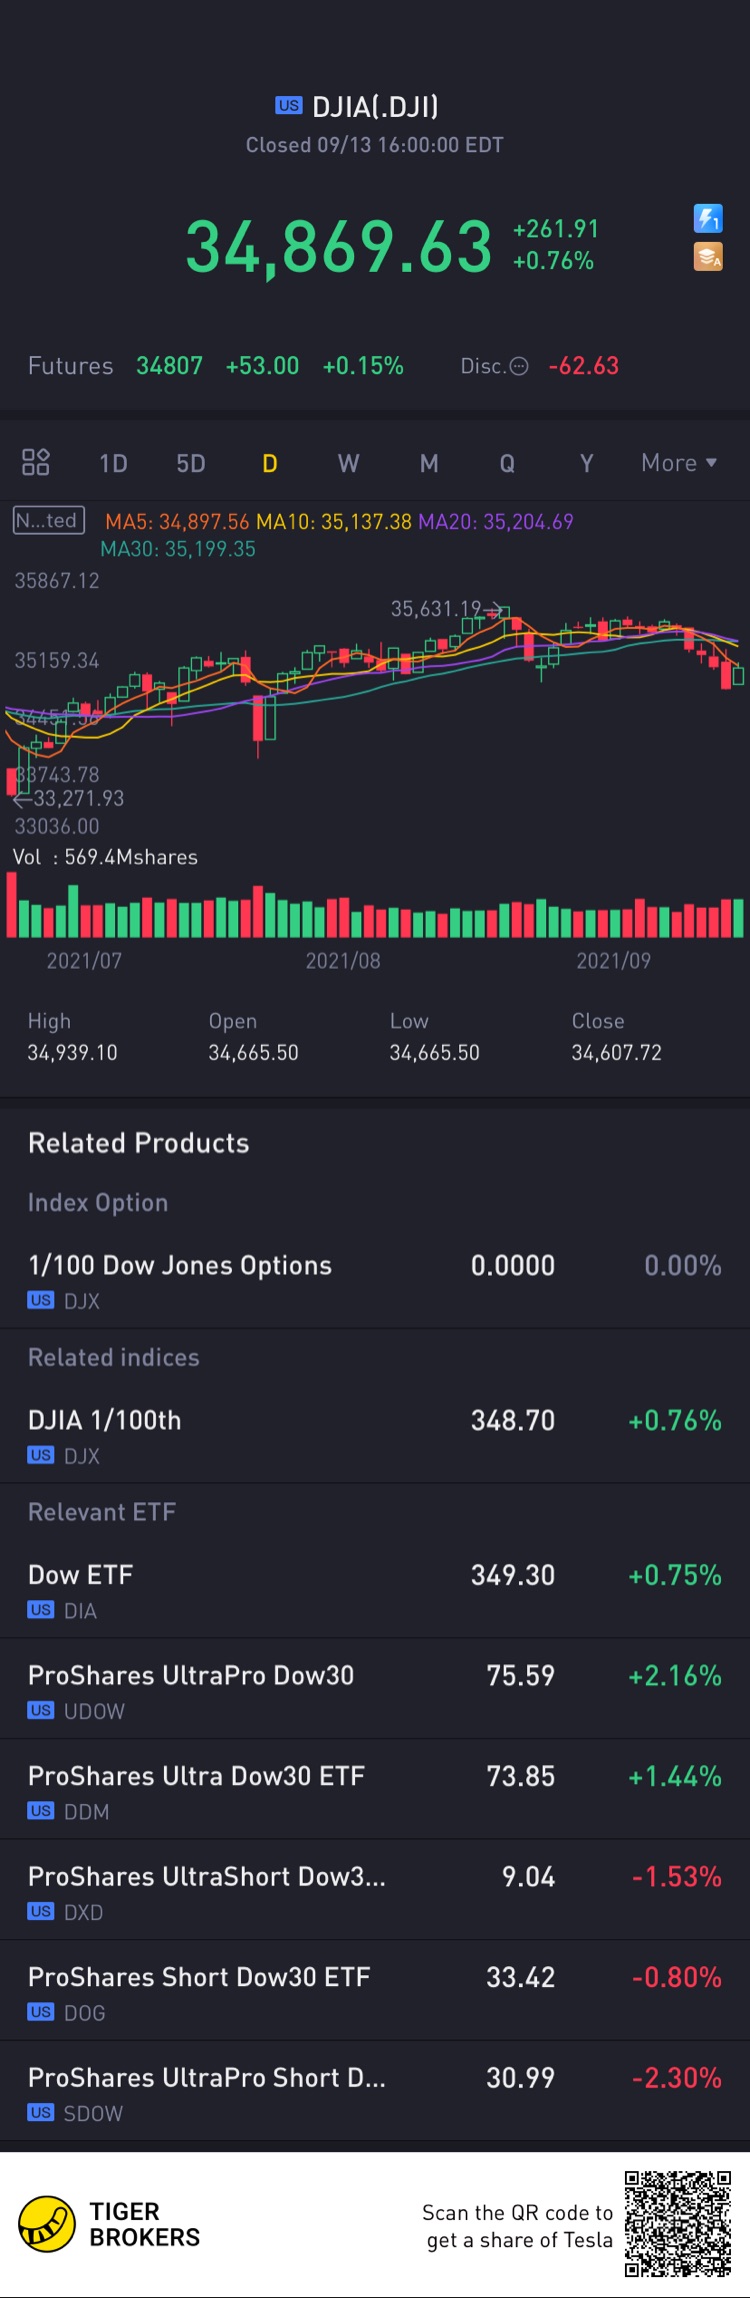Toggle the N...ted adjustment box on chart
This screenshot has height=2298, width=750.
coord(48,520)
